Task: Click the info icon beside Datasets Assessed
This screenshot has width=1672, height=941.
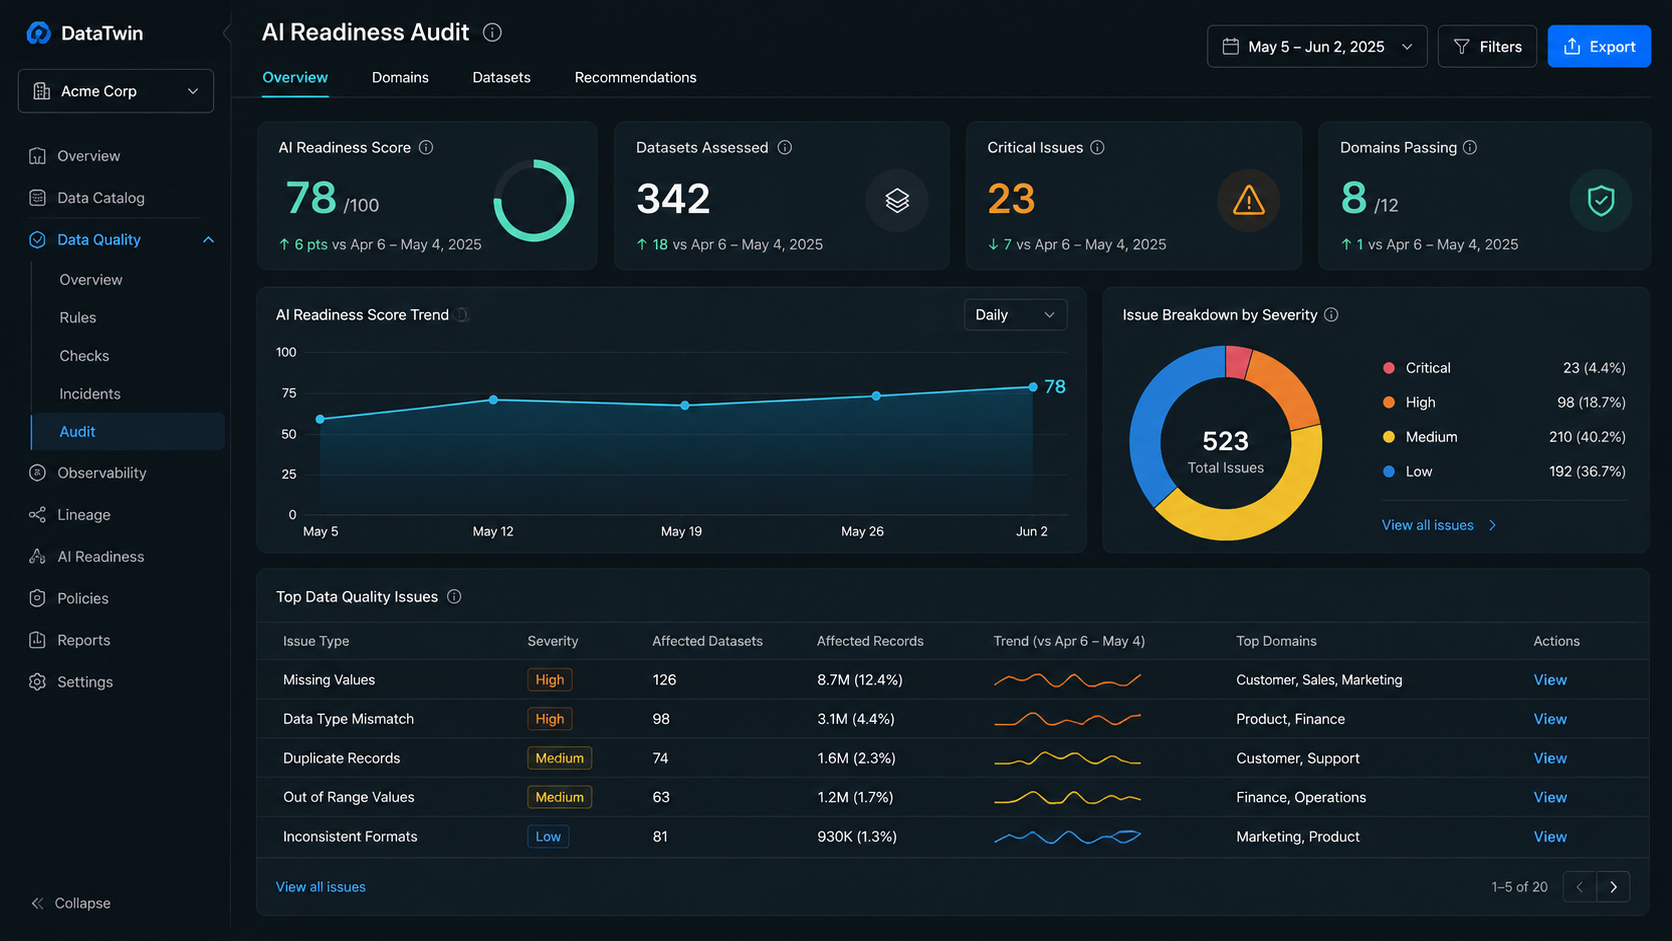Action: coord(785,147)
